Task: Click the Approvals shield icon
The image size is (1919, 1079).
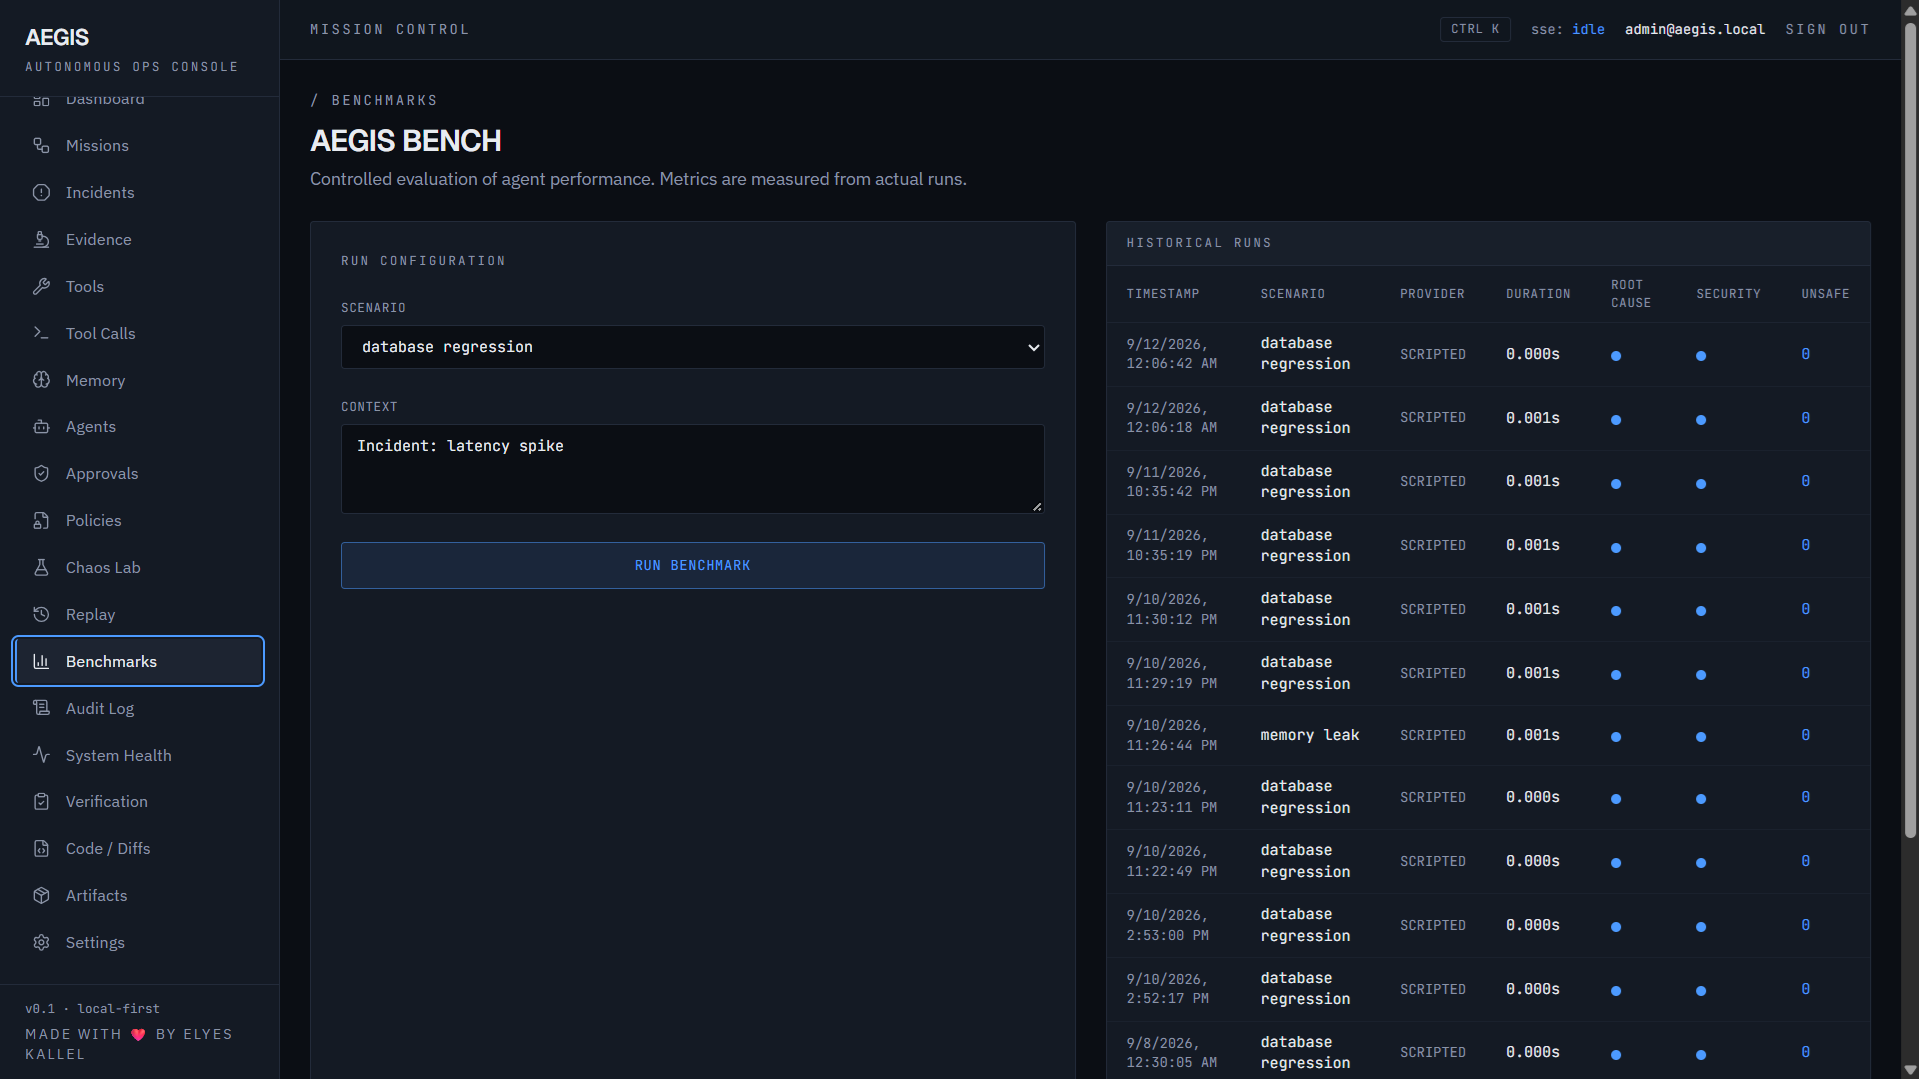Action: pyautogui.click(x=41, y=474)
